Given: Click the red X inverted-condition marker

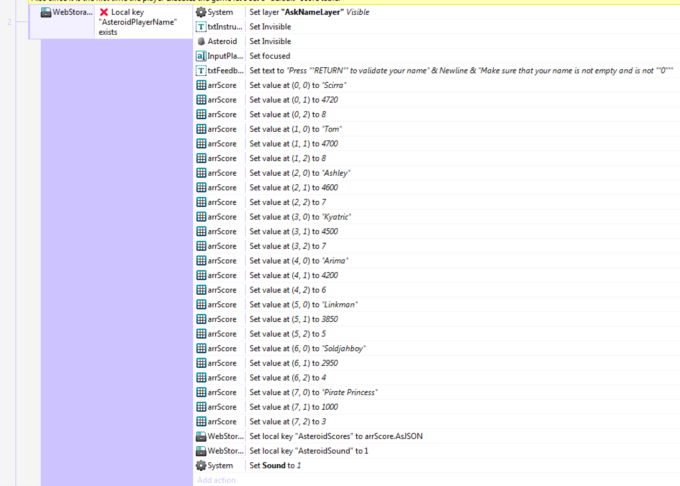Looking at the screenshot, I should coord(103,12).
